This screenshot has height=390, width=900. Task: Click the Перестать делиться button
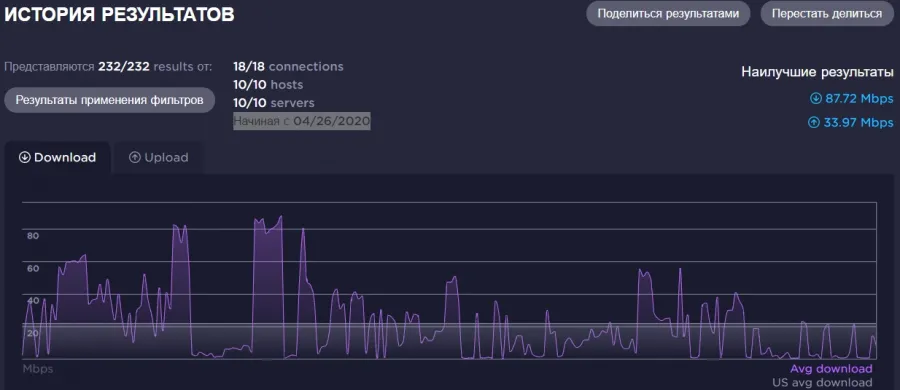pos(827,14)
